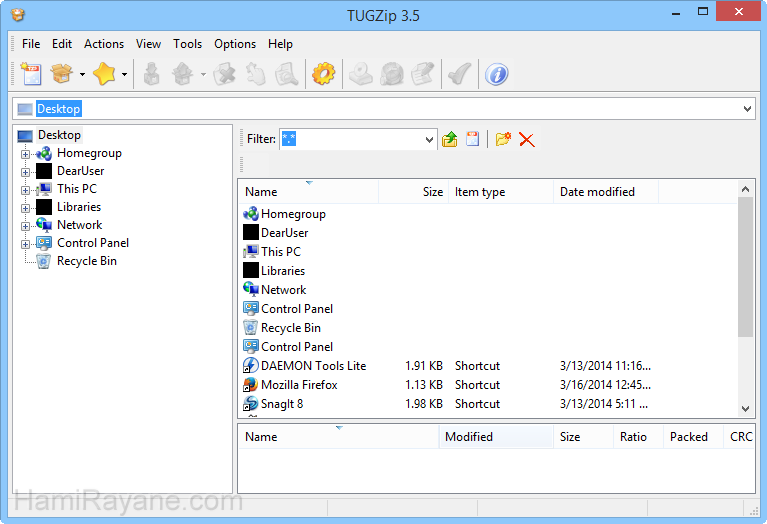Create new folder icon in filter bar
Image resolution: width=767 pixels, height=524 pixels.
click(503, 139)
